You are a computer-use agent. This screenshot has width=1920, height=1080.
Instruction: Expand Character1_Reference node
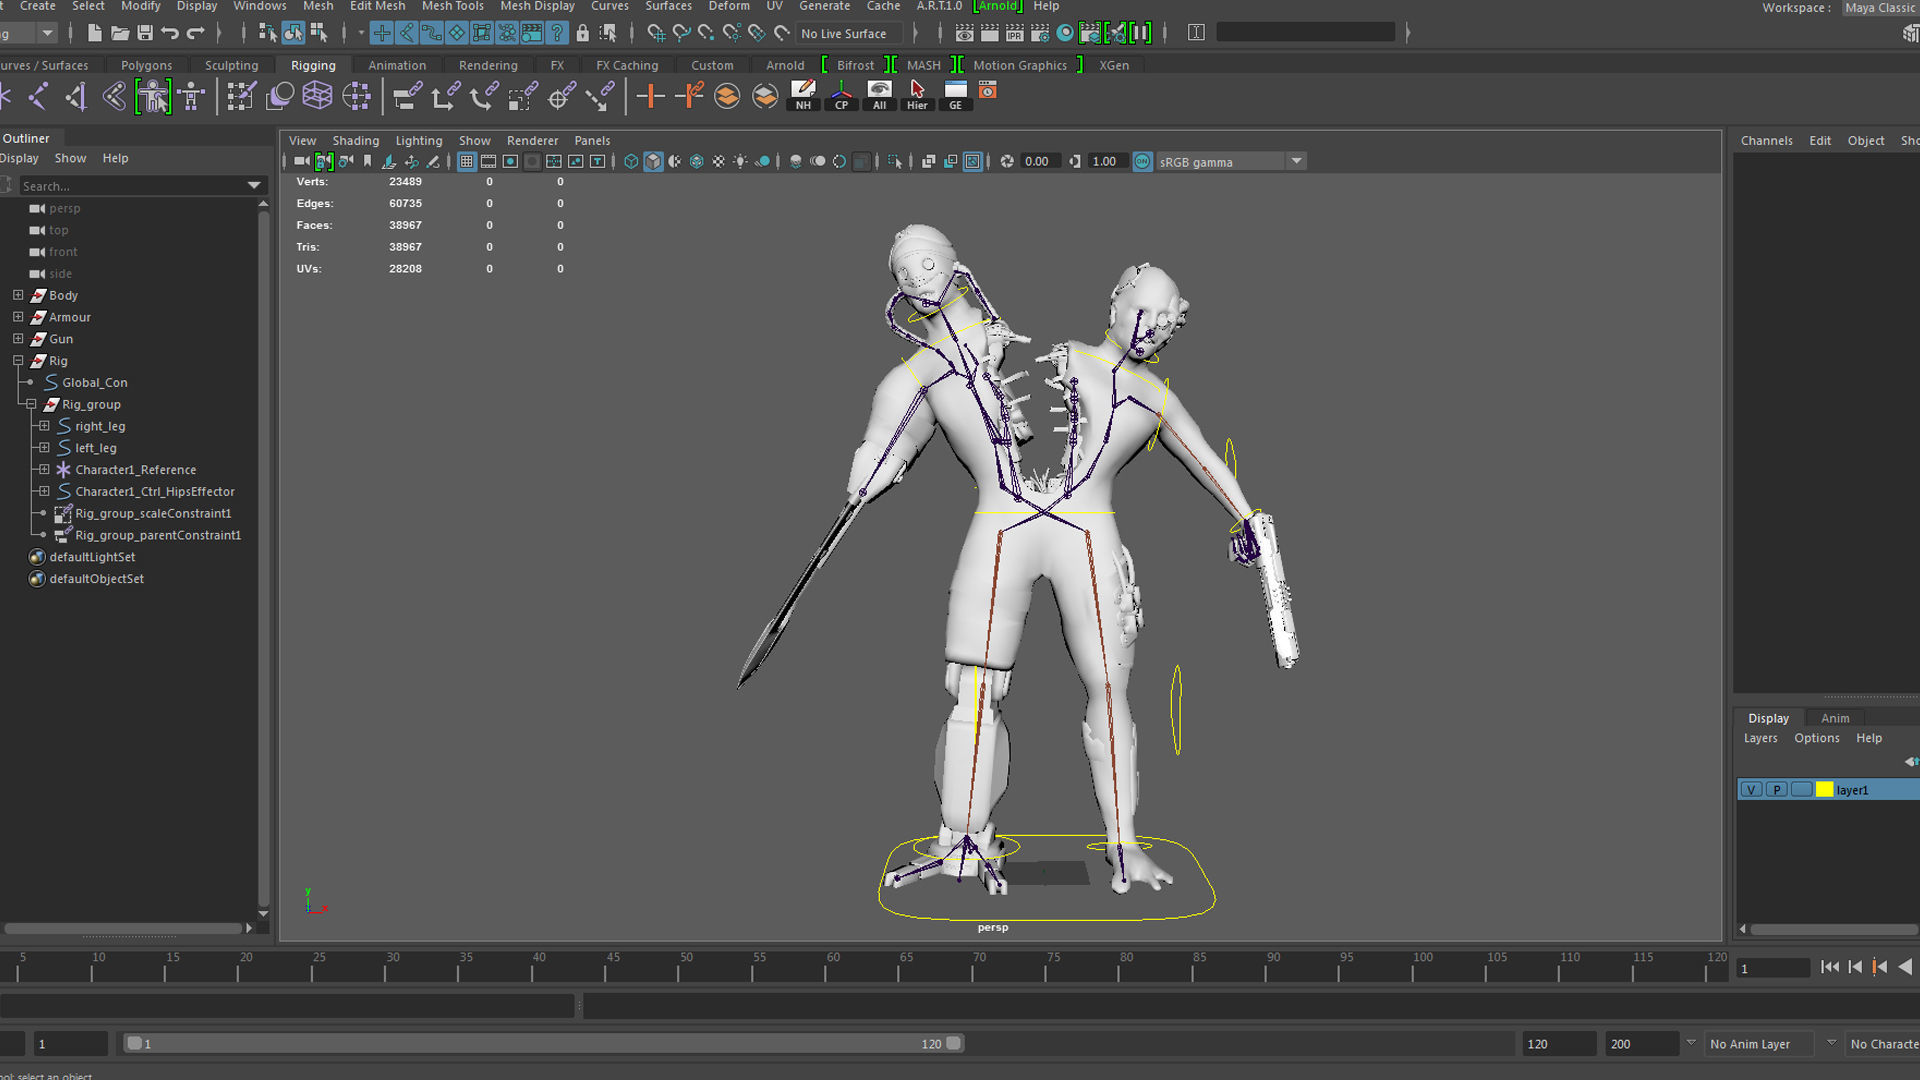[x=44, y=470]
